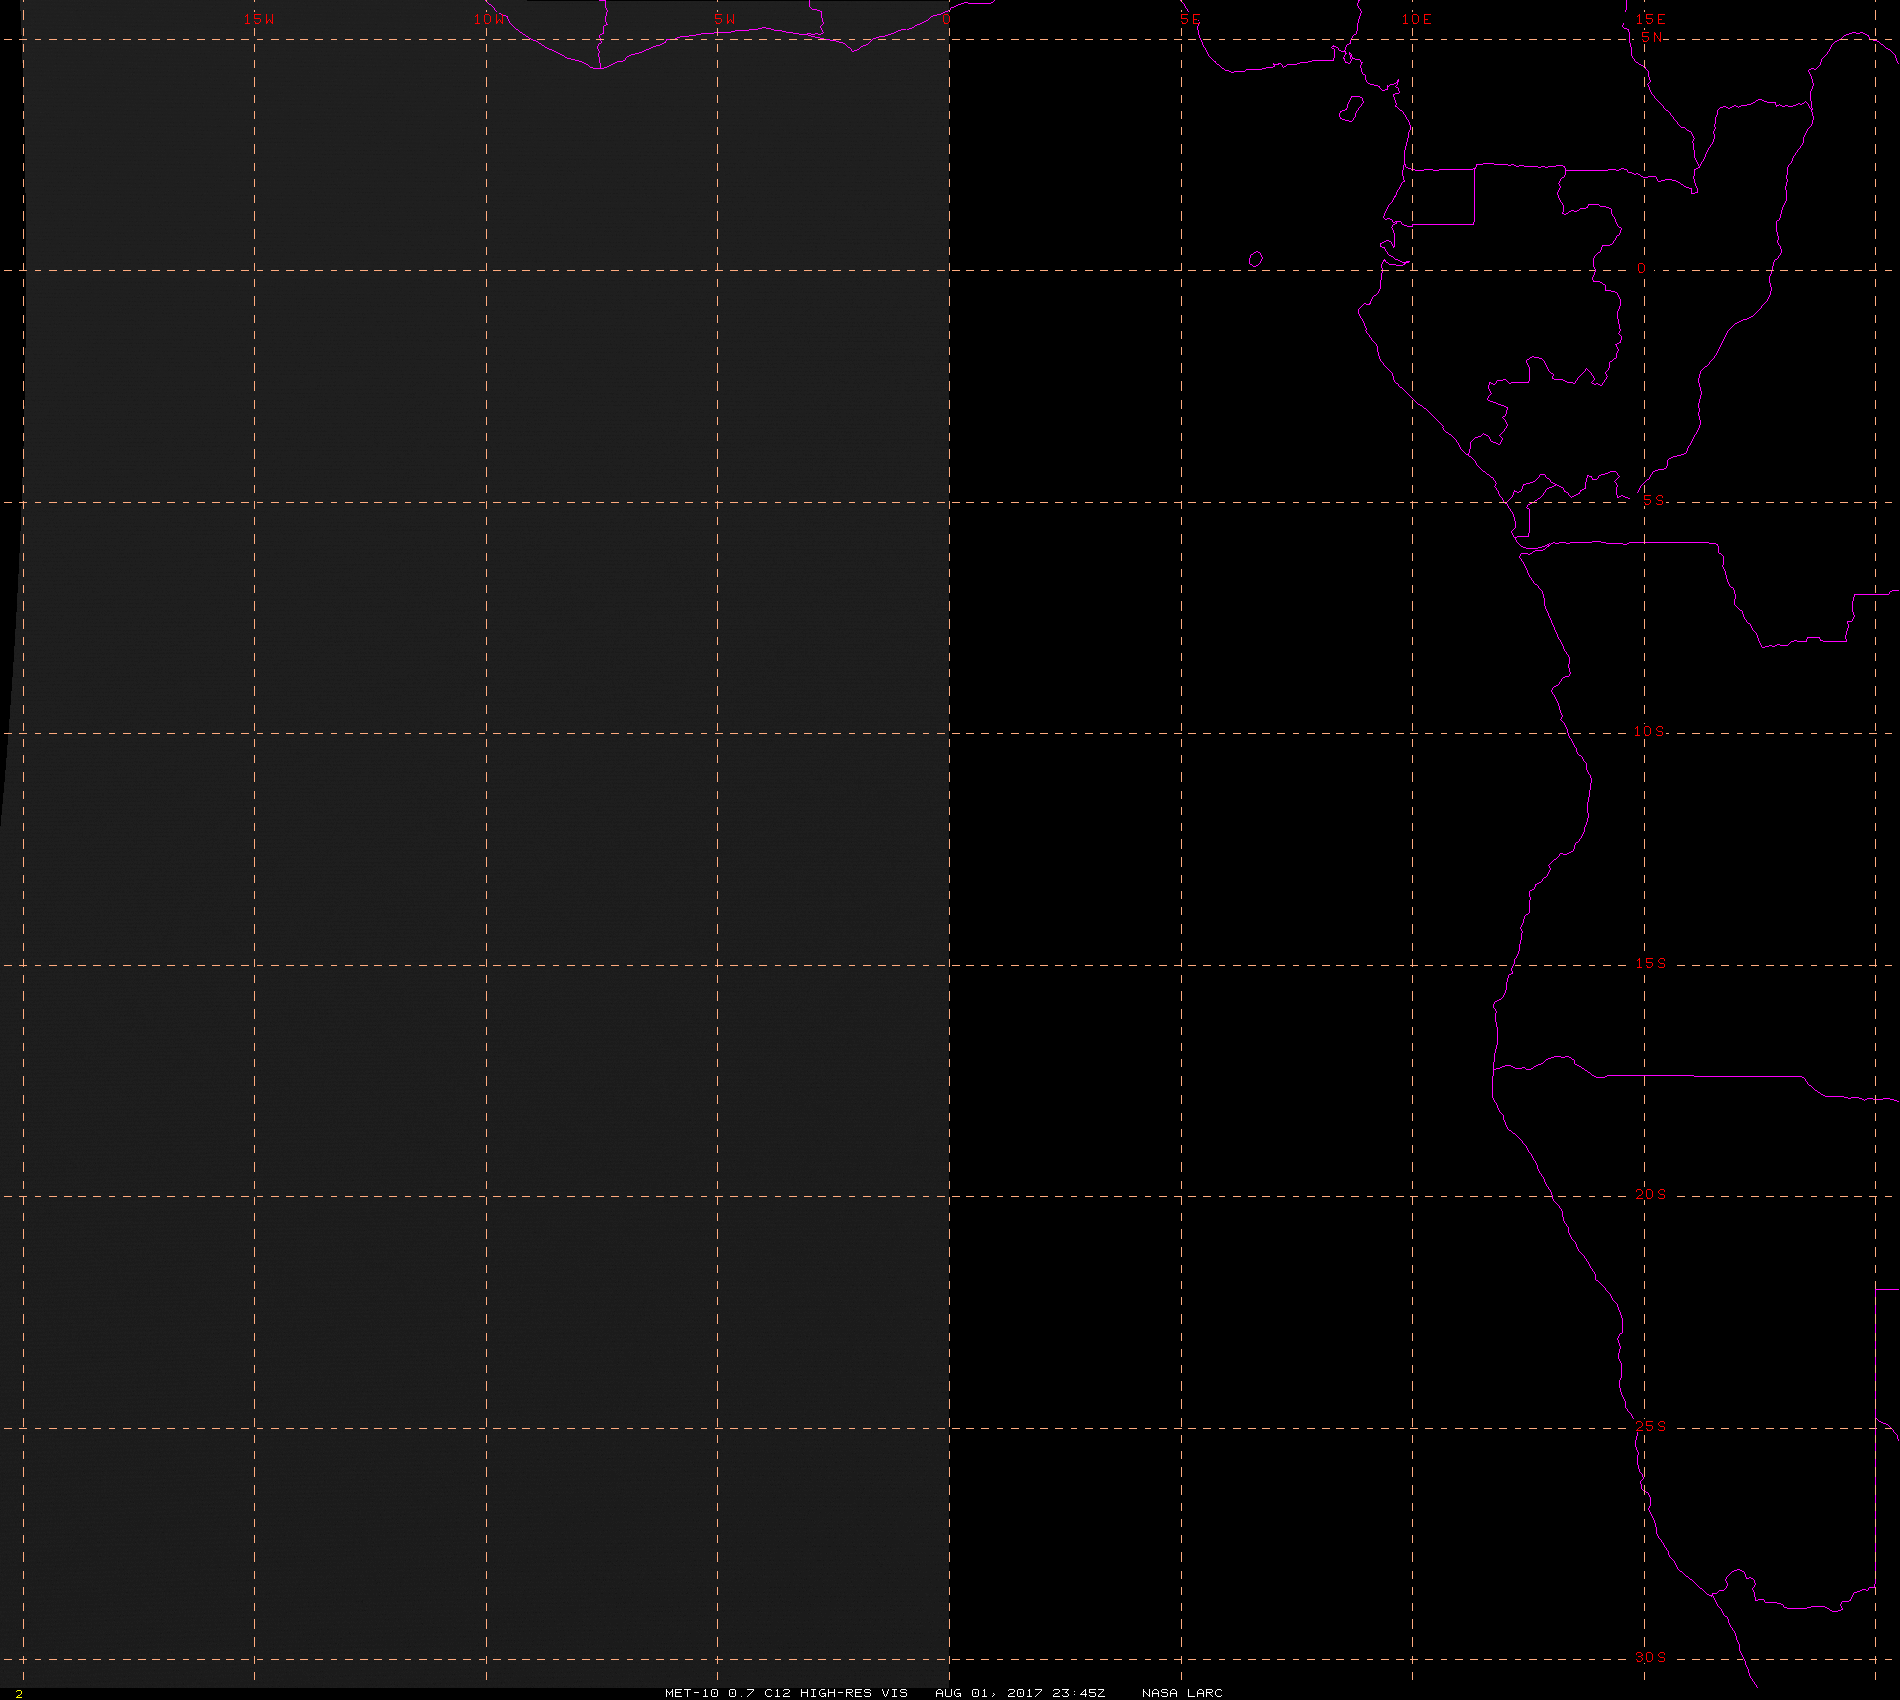Click the MET-10 0.7 C12 HIGH-RES VIS caption
Screen dimensions: 1900x1700
click(786, 1693)
